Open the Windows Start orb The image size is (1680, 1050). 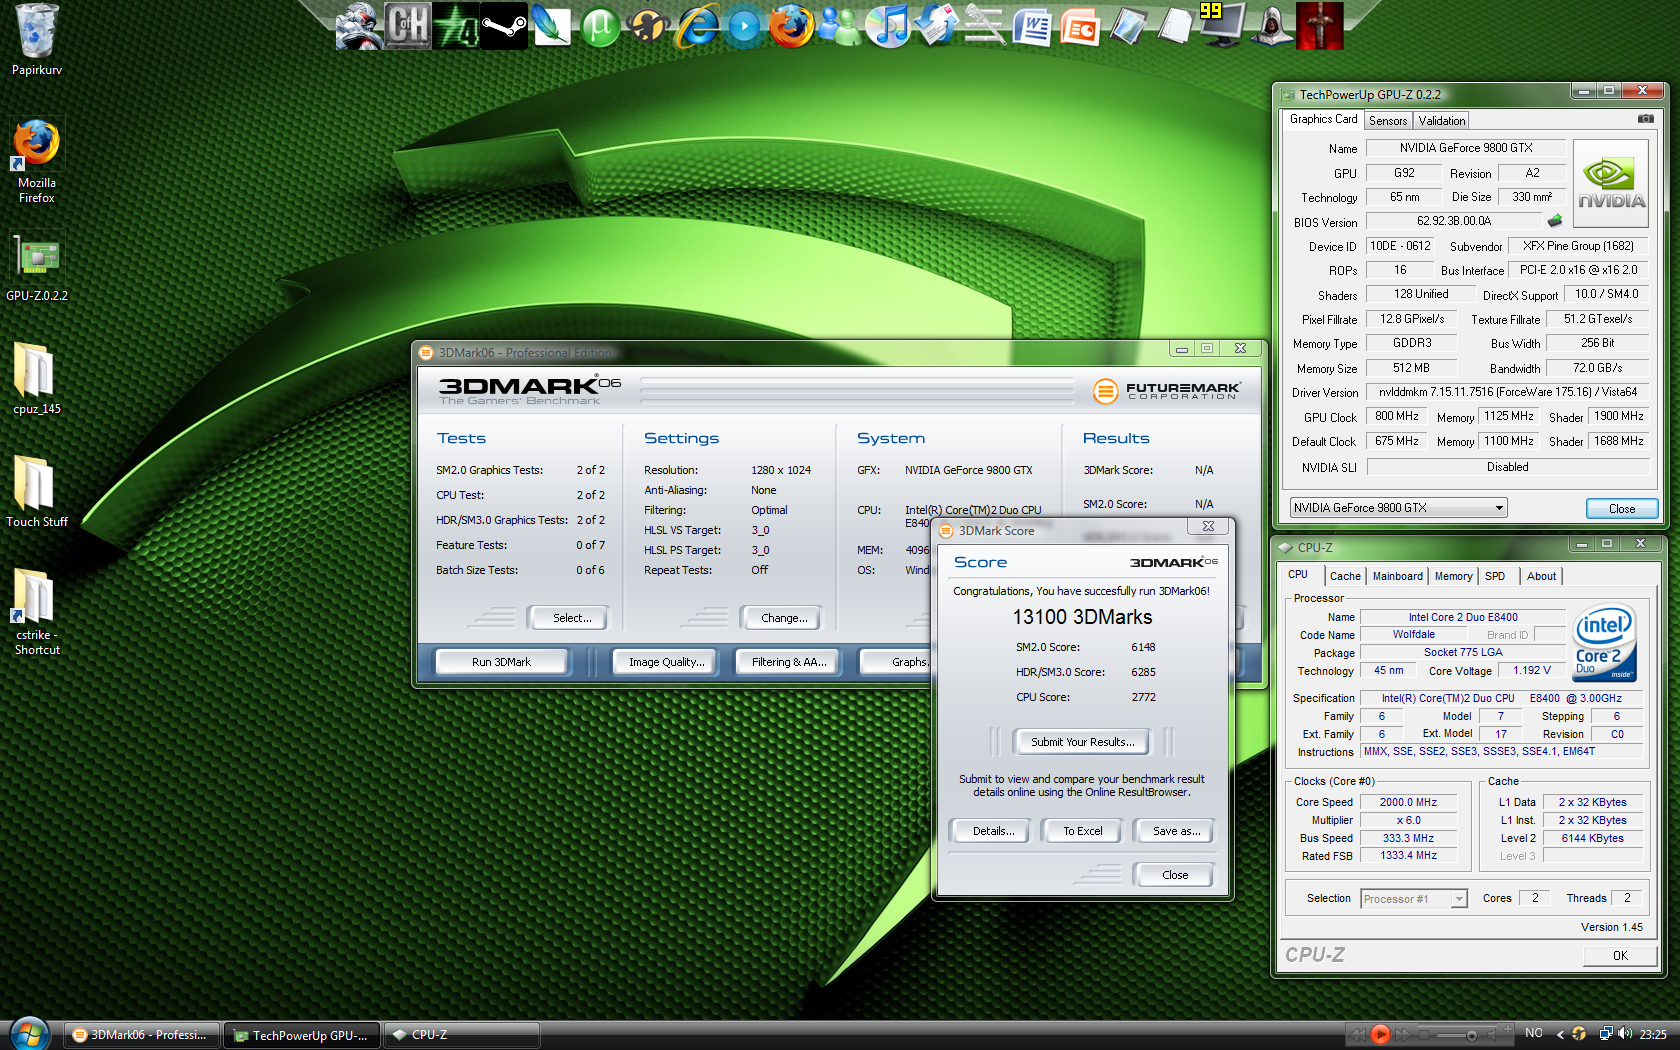(28, 1034)
